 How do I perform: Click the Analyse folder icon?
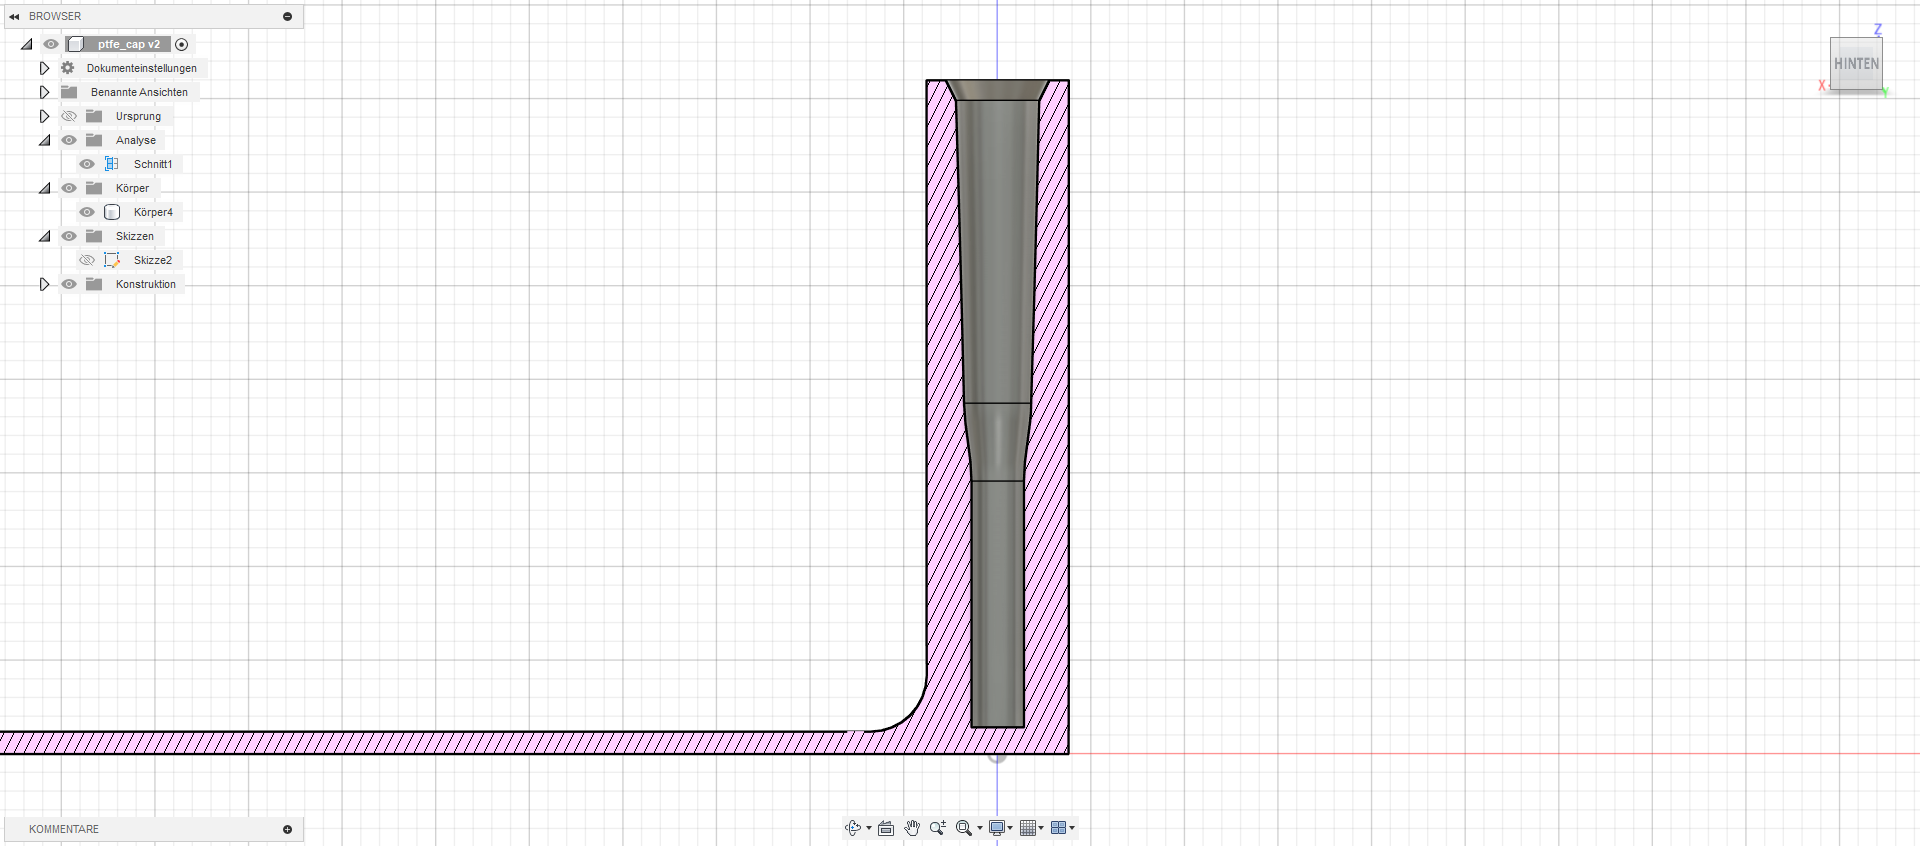(94, 140)
